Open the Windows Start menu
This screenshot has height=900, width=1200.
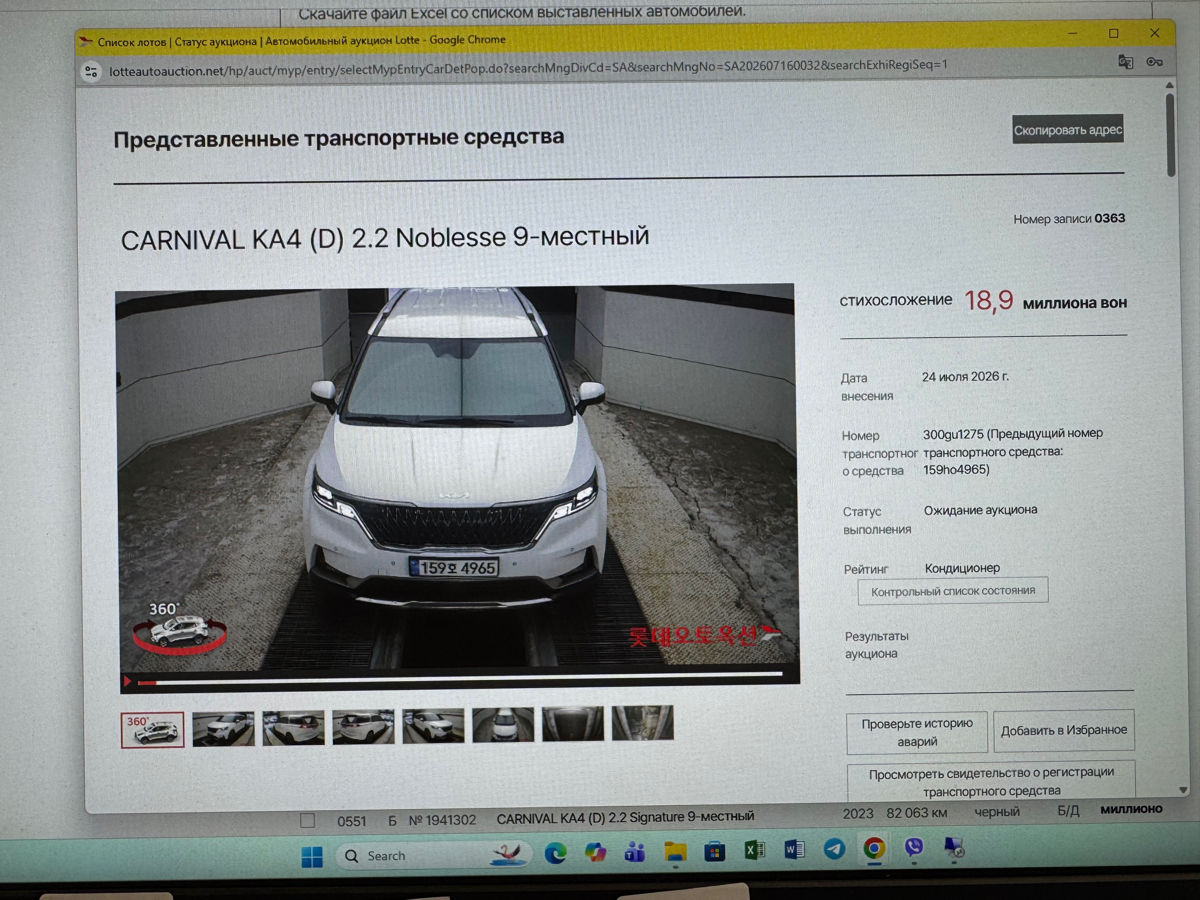[312, 855]
